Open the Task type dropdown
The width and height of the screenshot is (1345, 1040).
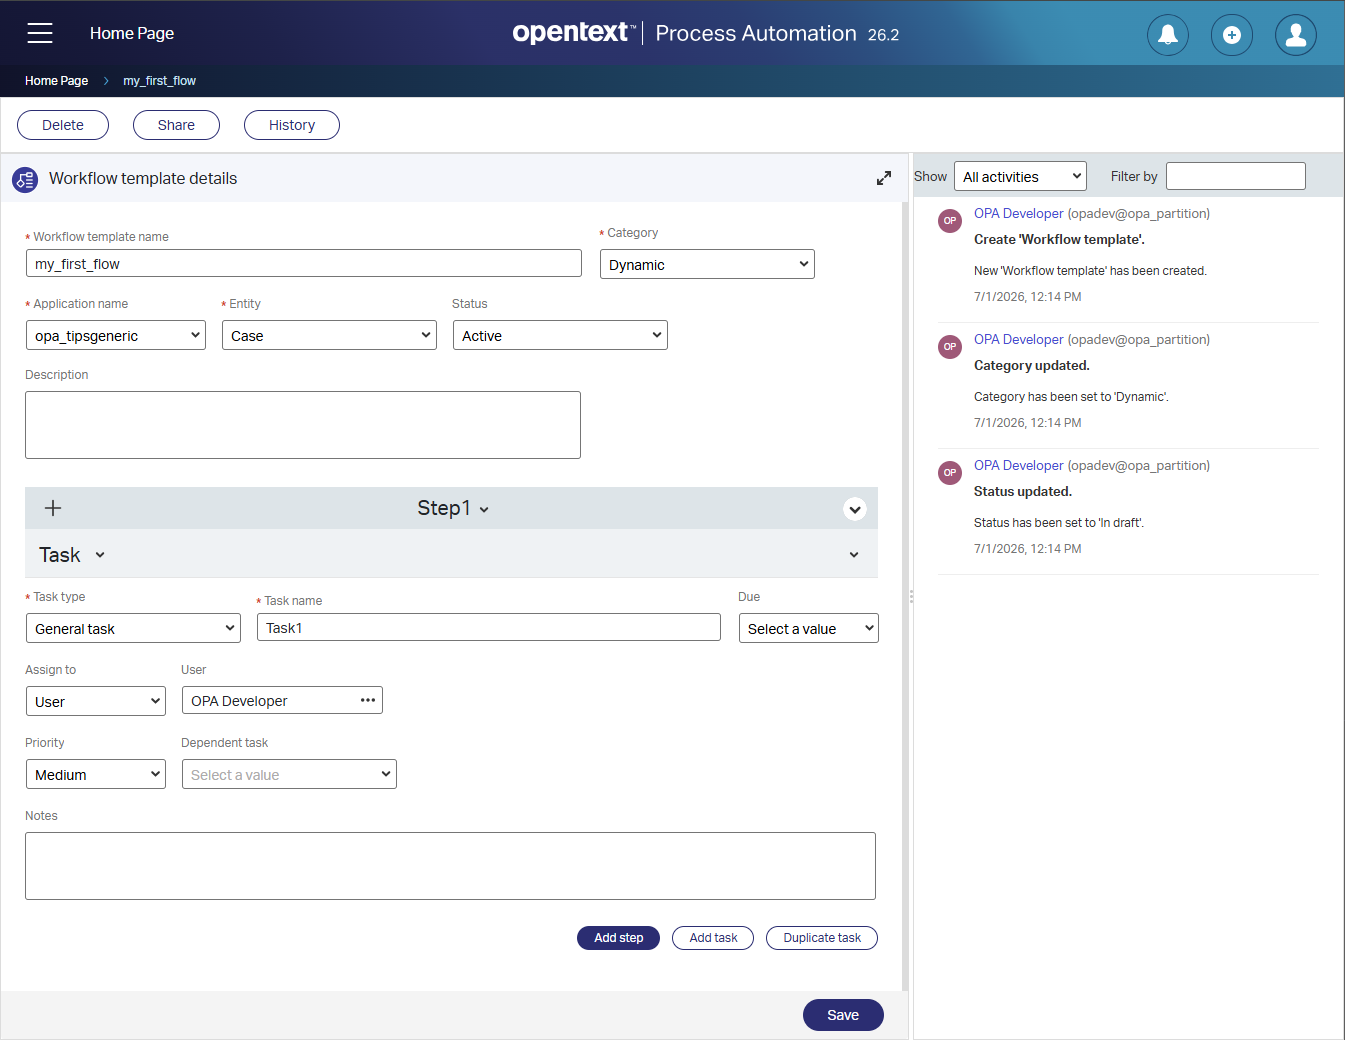pos(133,628)
